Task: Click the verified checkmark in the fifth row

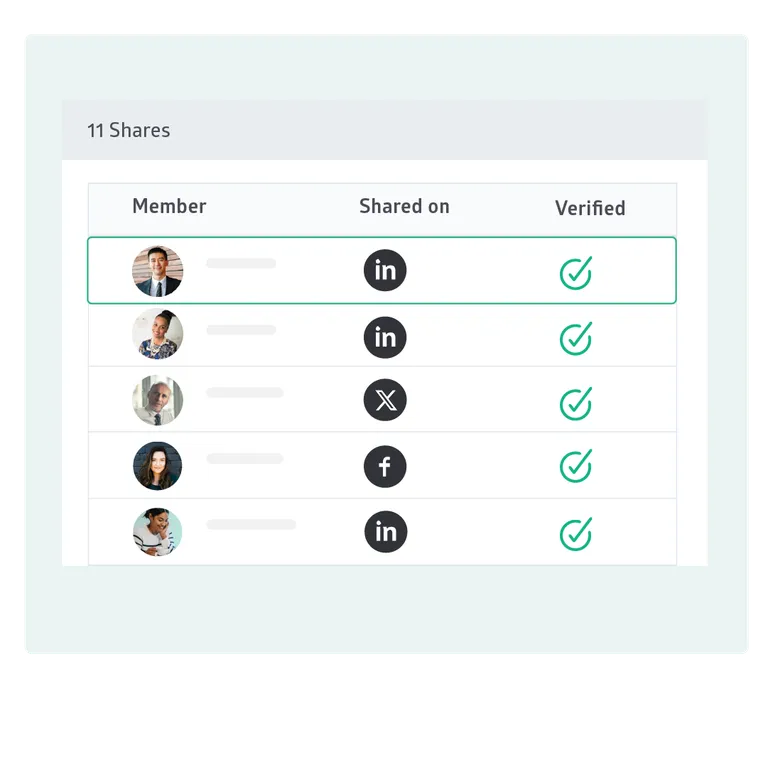Action: pos(575,533)
